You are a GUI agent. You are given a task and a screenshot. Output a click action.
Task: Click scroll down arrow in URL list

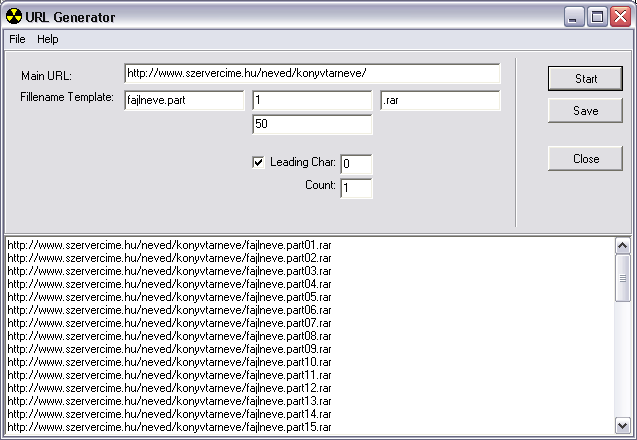pos(623,426)
